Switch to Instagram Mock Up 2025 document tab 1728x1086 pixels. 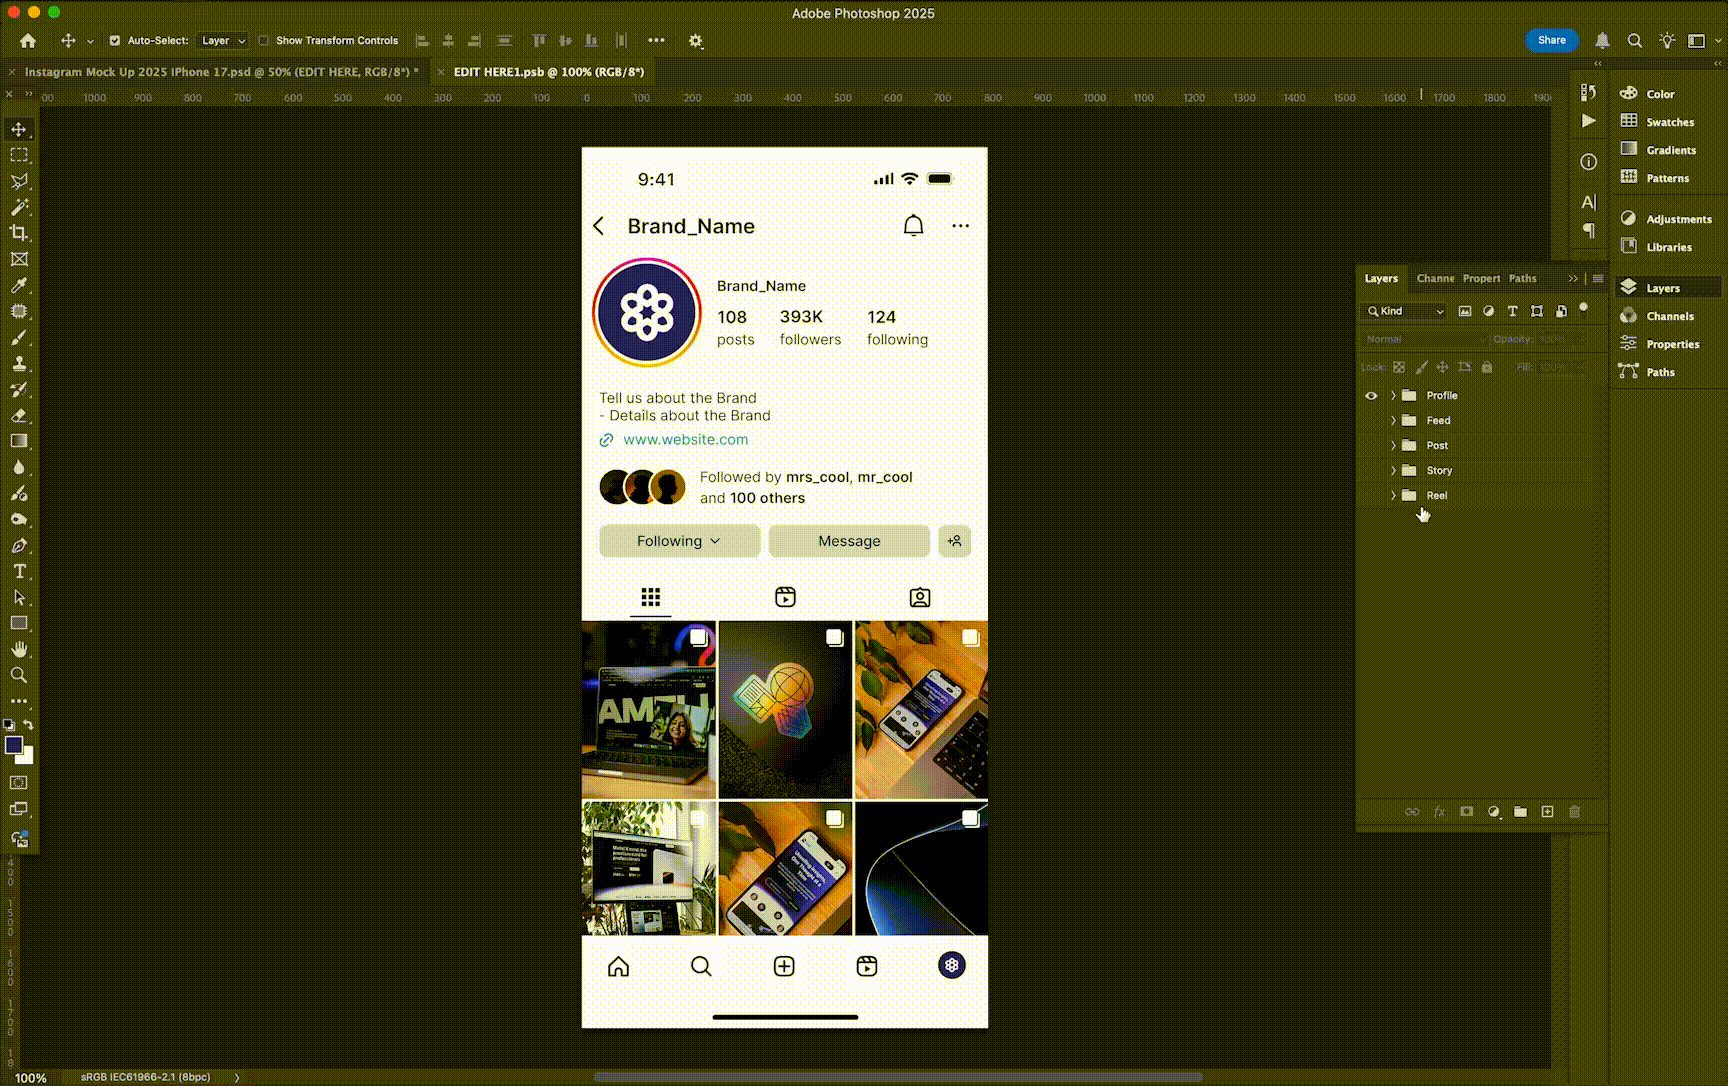click(221, 72)
